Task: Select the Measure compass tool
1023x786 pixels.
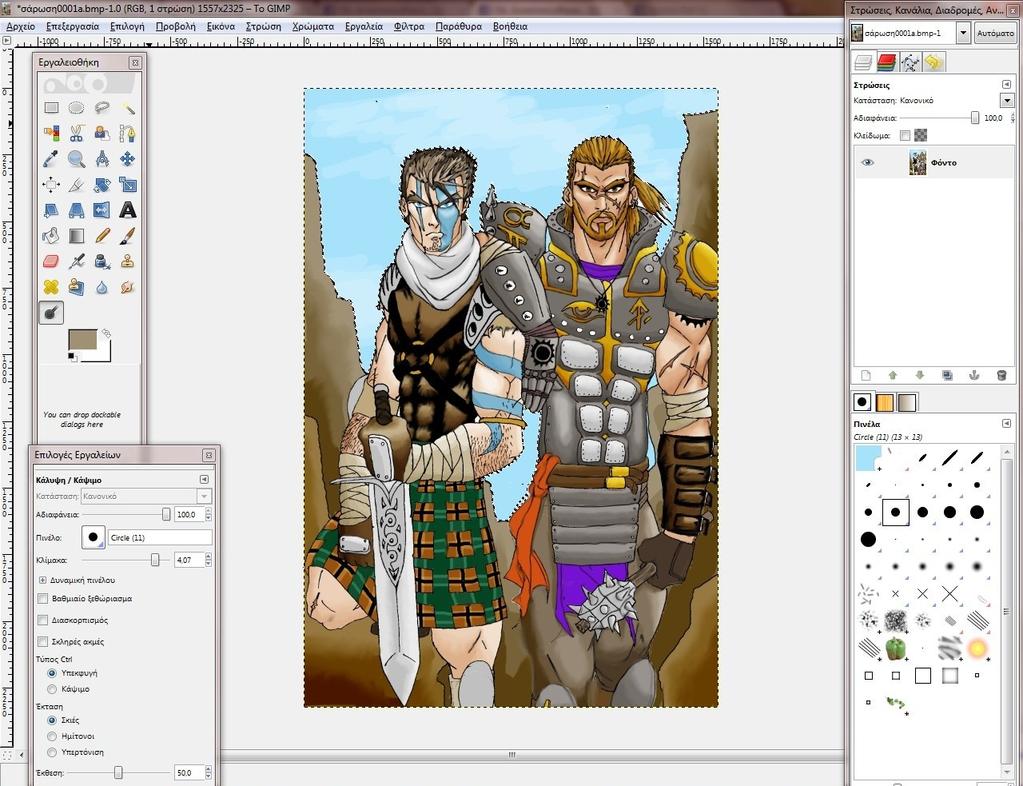Action: click(102, 159)
